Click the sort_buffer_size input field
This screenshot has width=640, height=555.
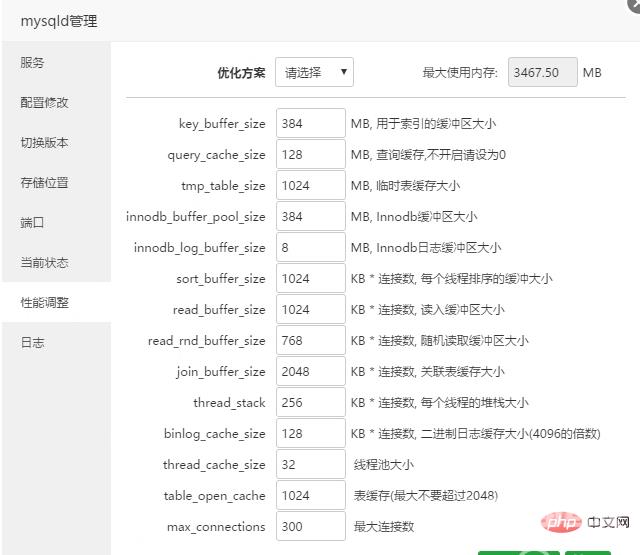(310, 279)
